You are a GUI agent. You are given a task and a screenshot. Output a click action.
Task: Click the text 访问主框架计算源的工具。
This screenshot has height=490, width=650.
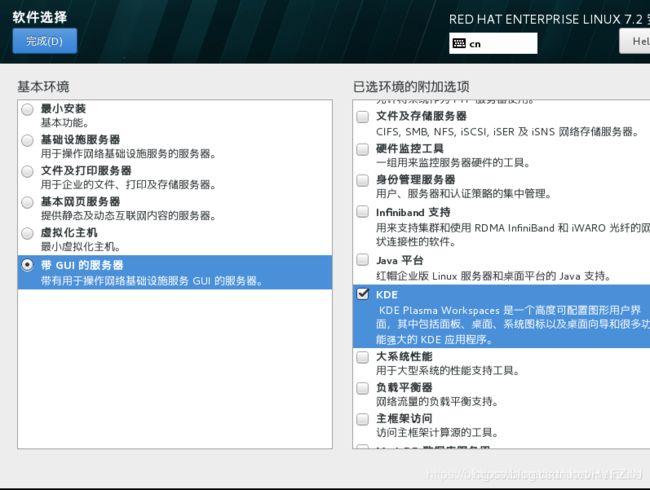(437, 433)
